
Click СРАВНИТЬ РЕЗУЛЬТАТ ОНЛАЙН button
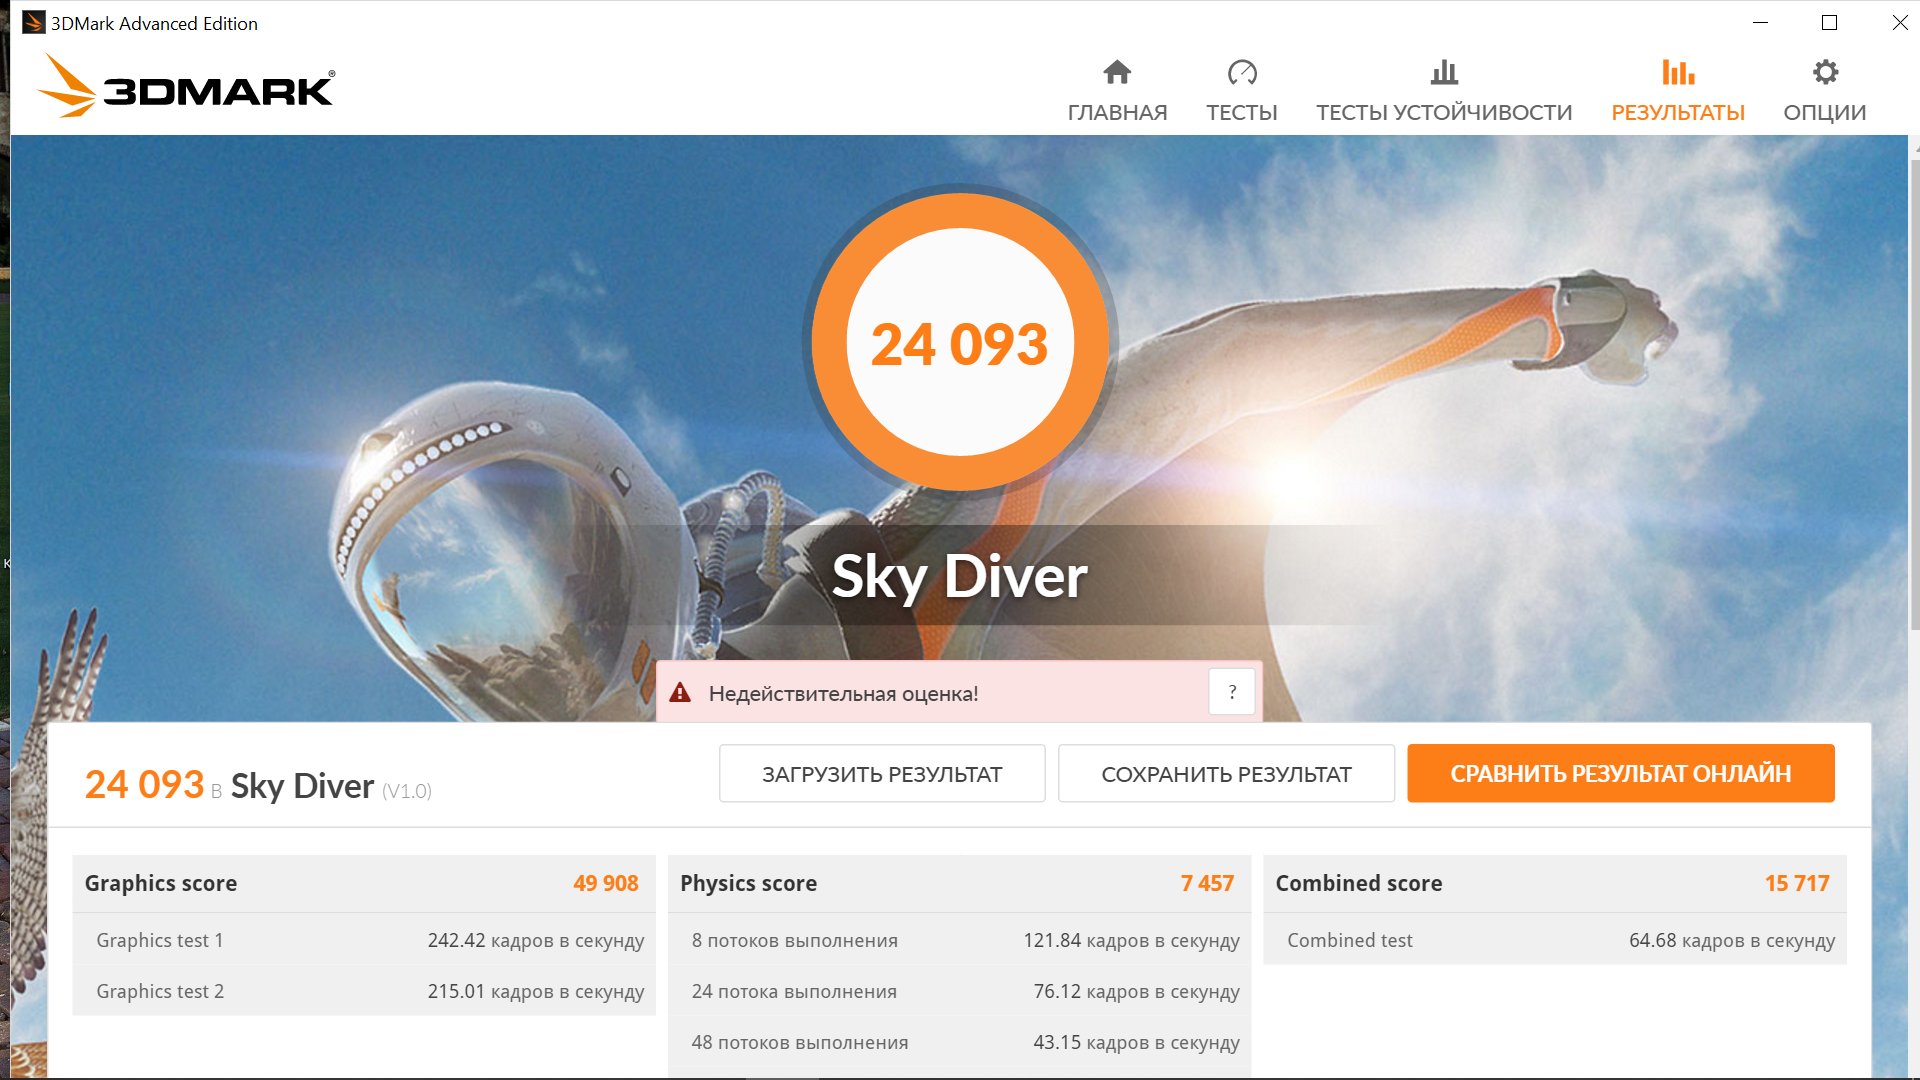[1620, 773]
